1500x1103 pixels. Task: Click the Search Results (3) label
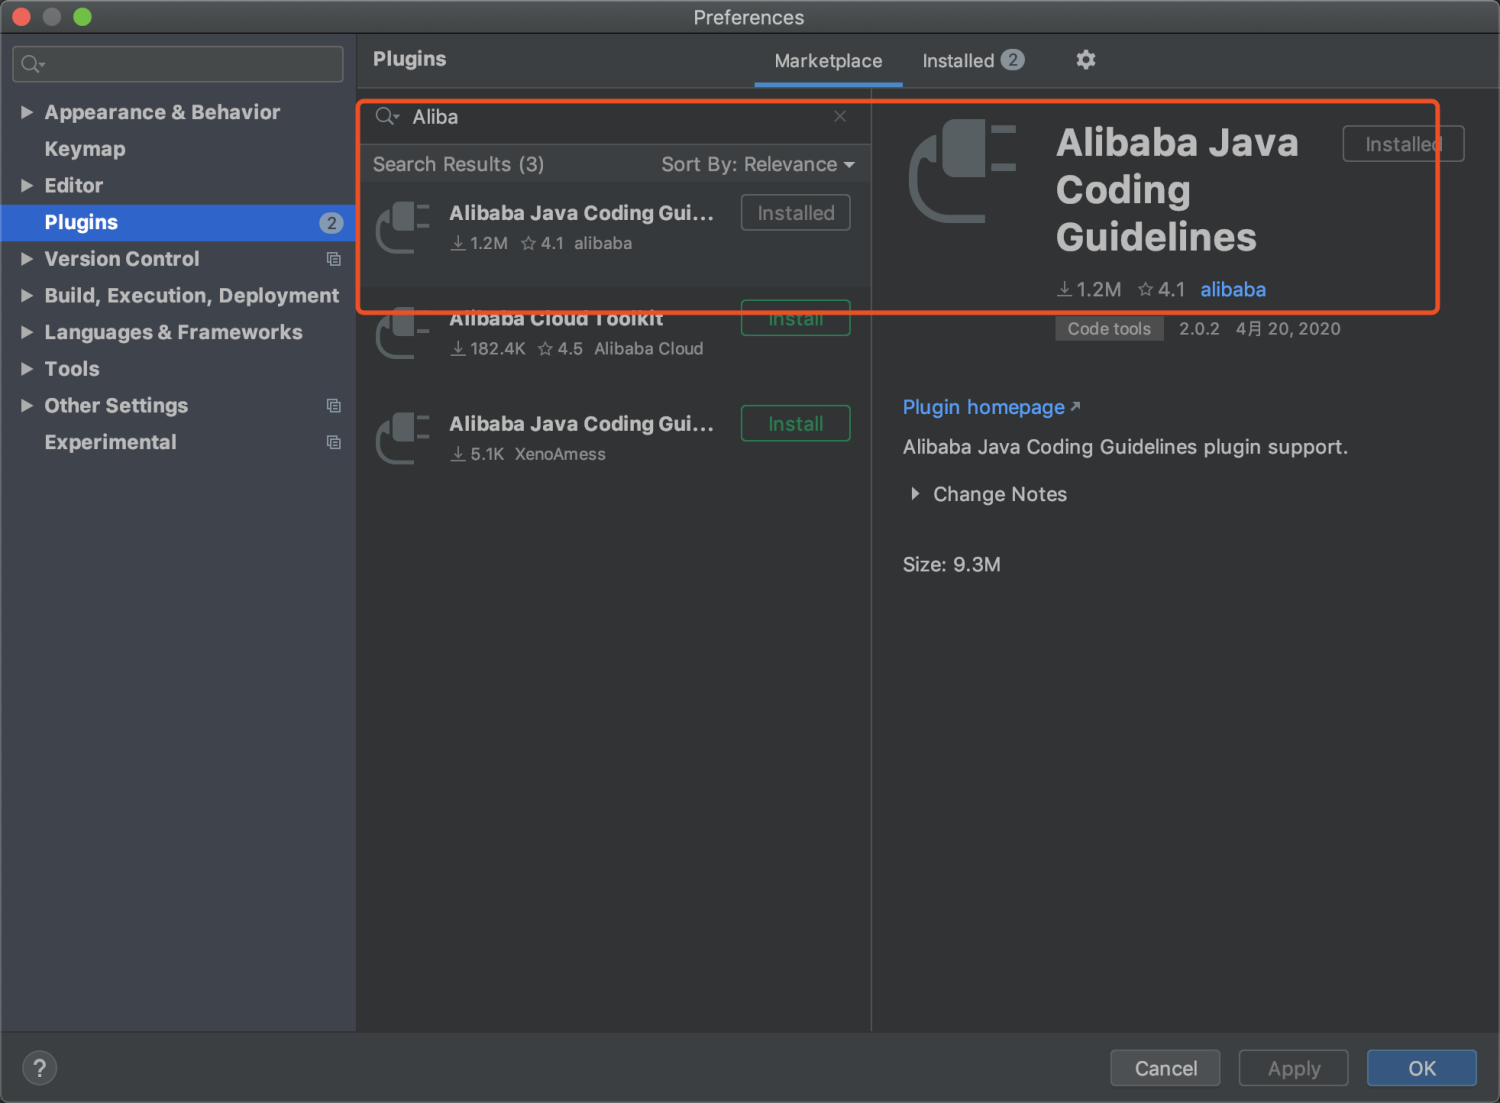(459, 164)
